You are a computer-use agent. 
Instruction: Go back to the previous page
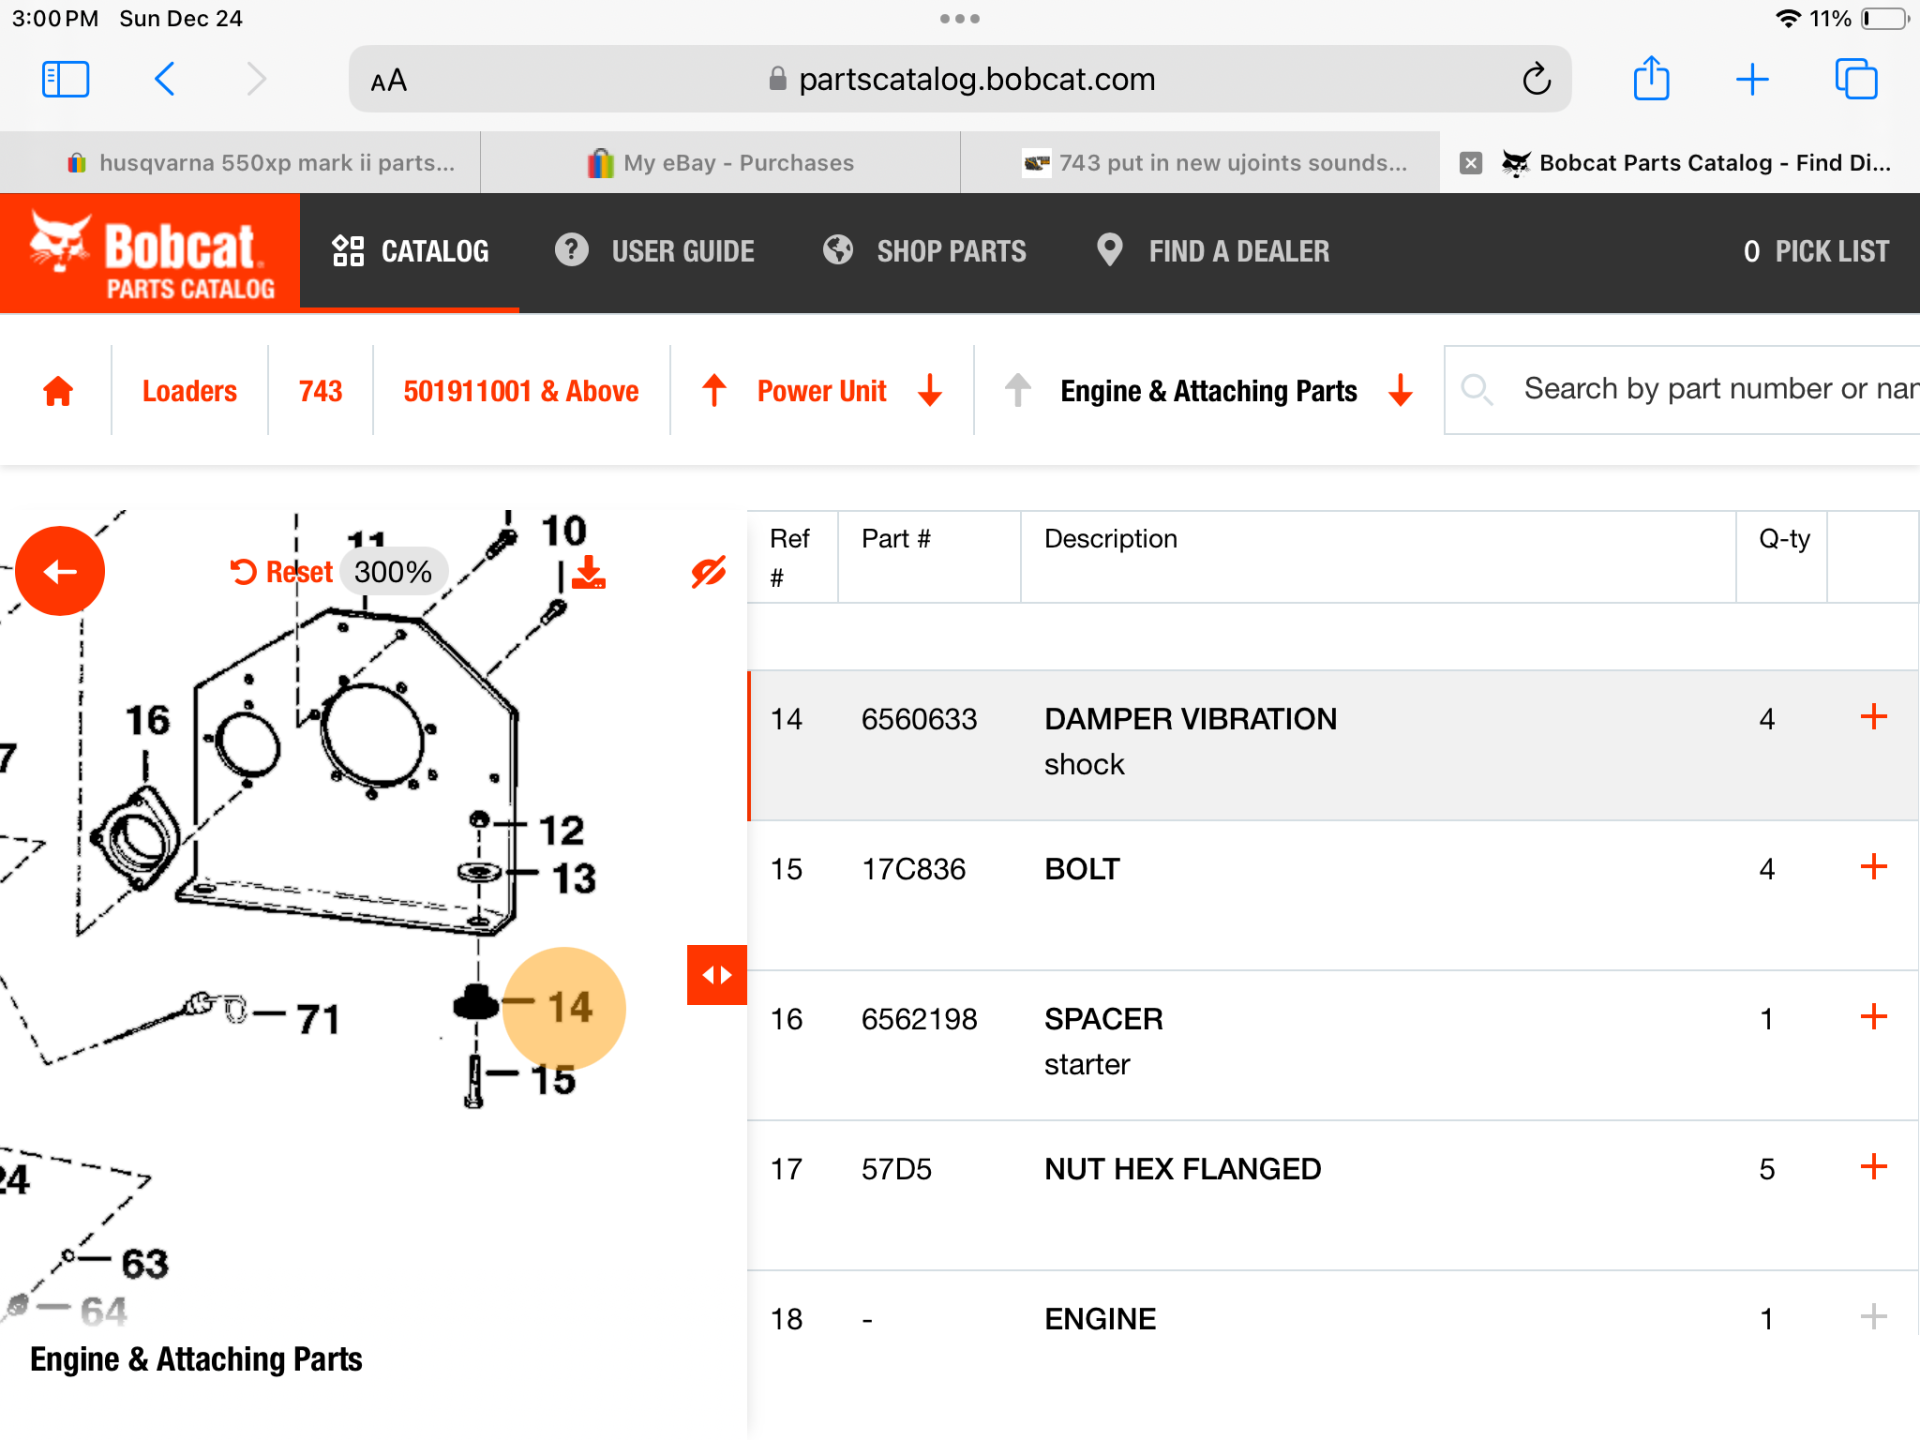pyautogui.click(x=165, y=79)
